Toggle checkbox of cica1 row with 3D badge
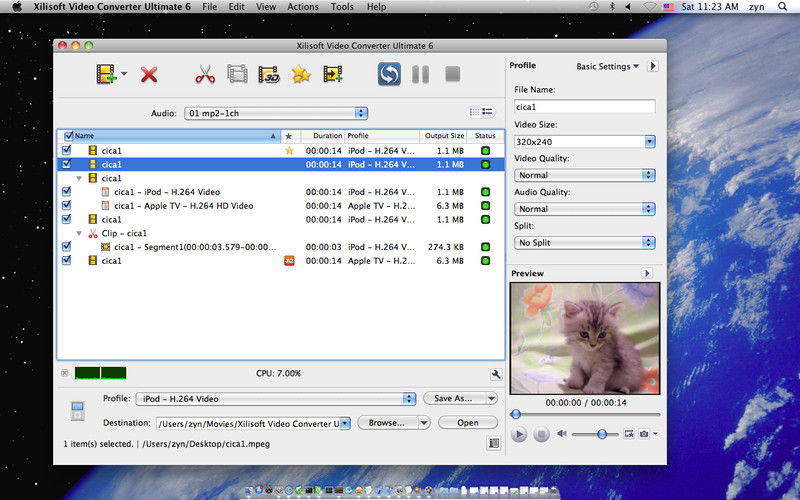Screen dimensions: 800x500 (x=66, y=261)
